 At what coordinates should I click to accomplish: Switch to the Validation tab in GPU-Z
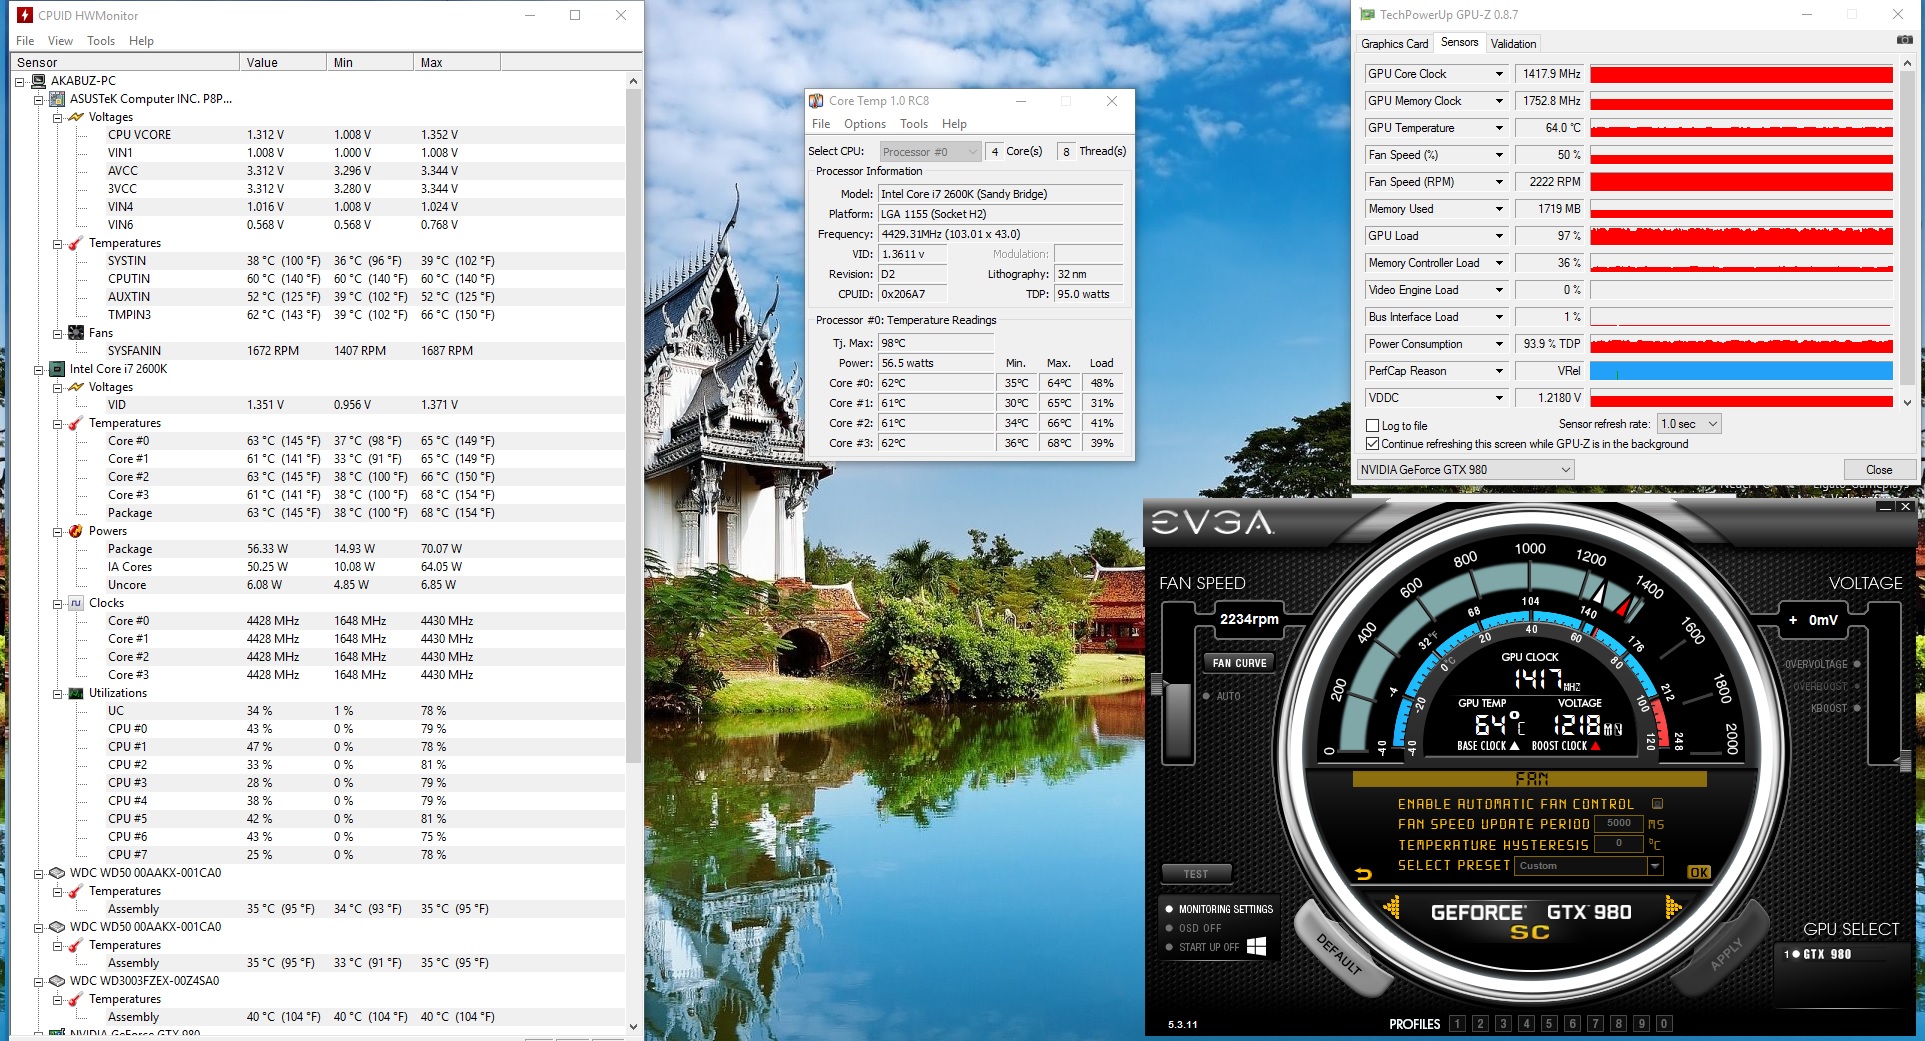1513,44
